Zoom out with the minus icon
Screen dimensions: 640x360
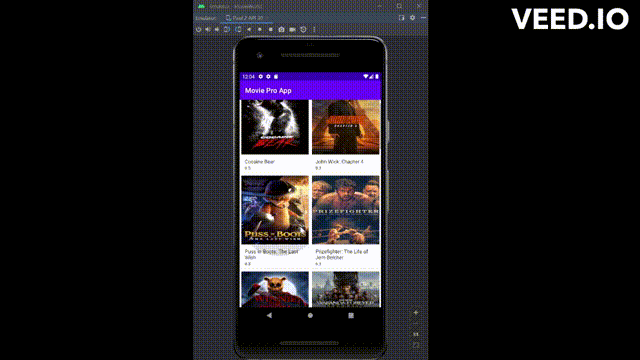pos(416,324)
